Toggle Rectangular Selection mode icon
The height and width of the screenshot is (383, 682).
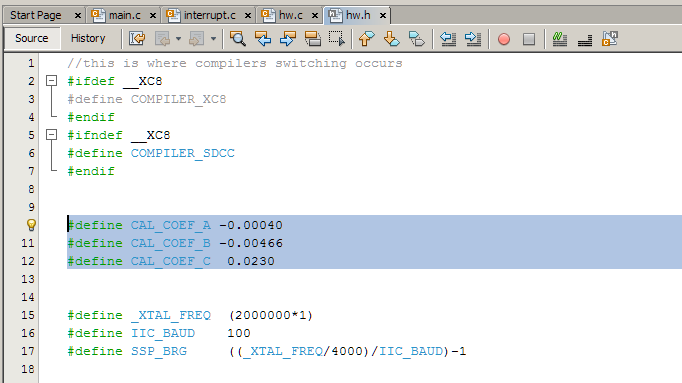click(x=337, y=39)
